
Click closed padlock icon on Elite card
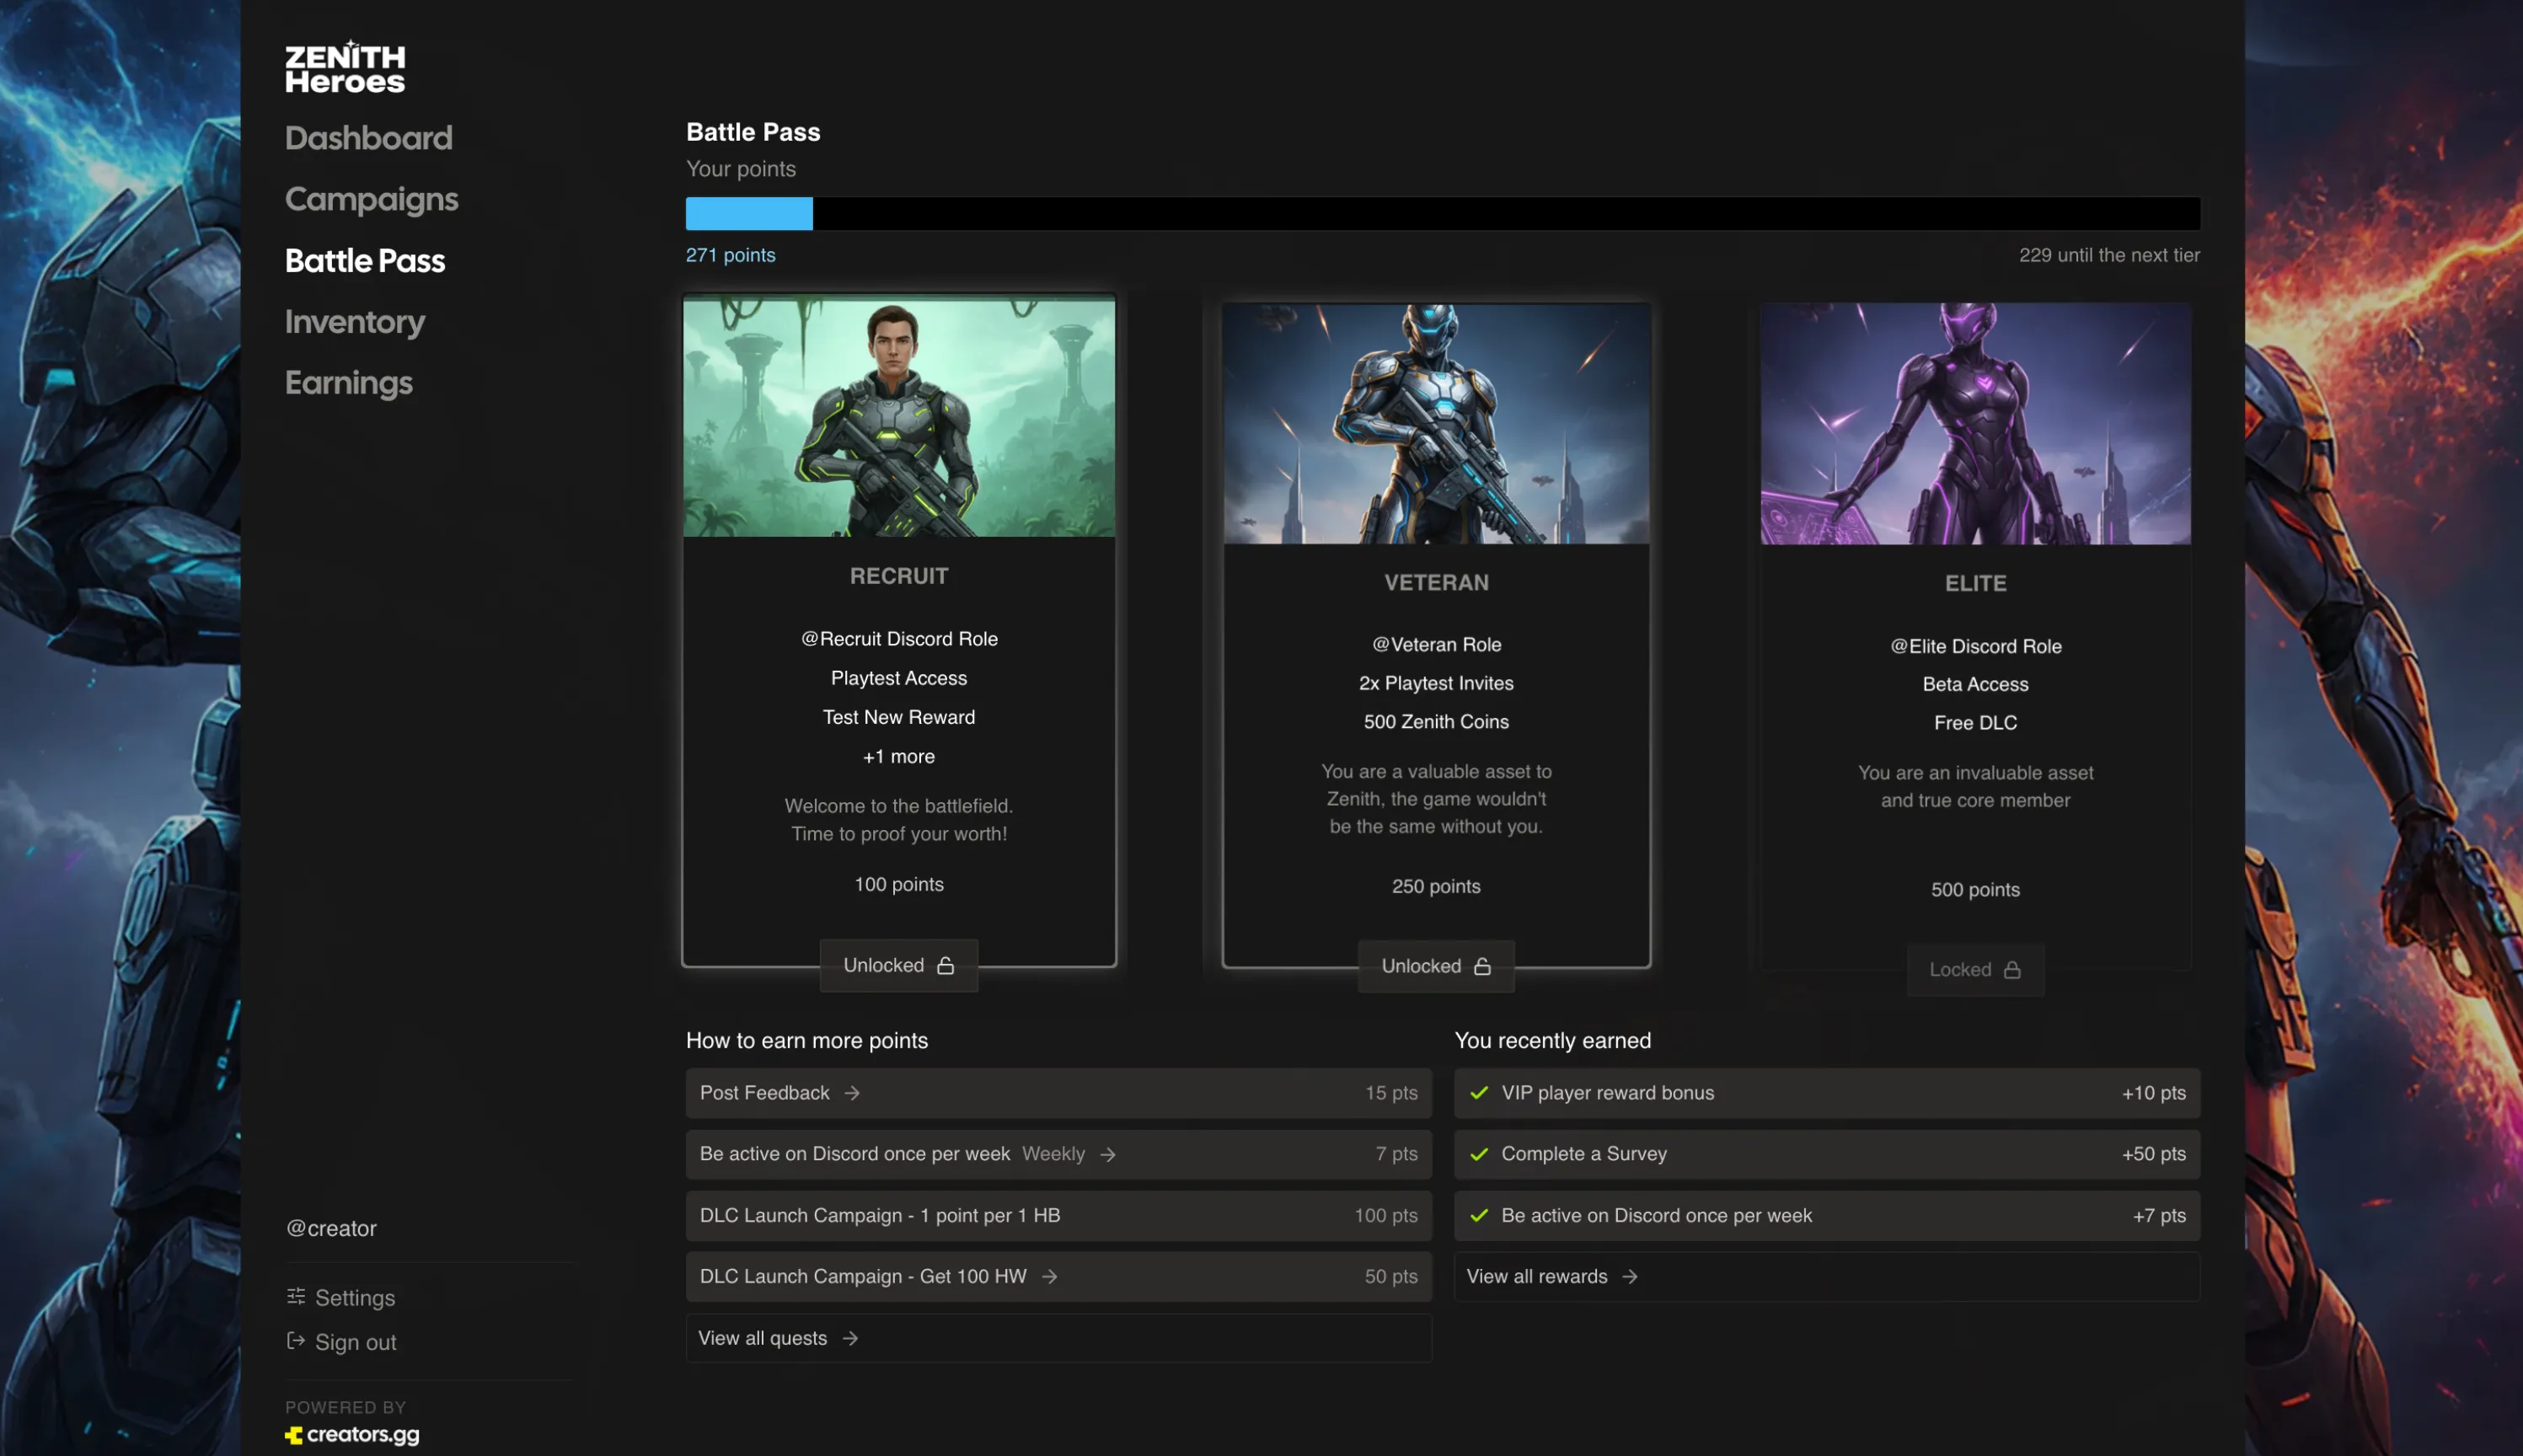2012,970
